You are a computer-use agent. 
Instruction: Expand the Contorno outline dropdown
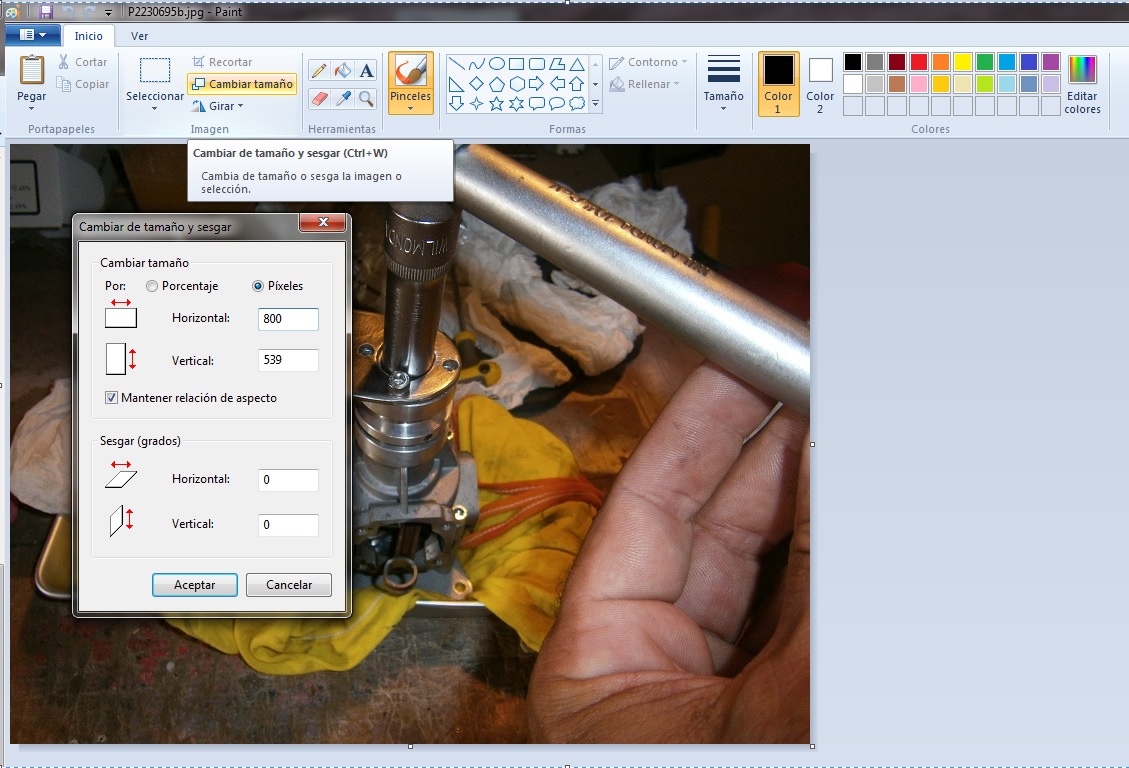[x=648, y=62]
